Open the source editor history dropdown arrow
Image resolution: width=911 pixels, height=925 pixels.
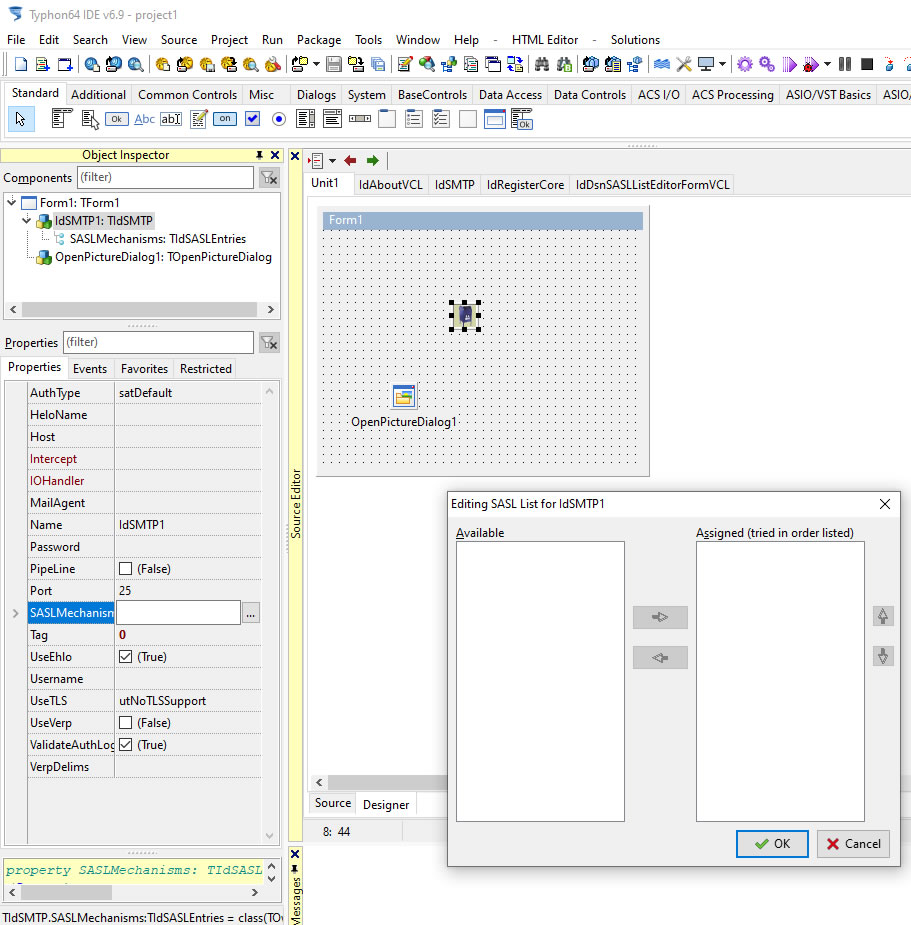point(332,160)
